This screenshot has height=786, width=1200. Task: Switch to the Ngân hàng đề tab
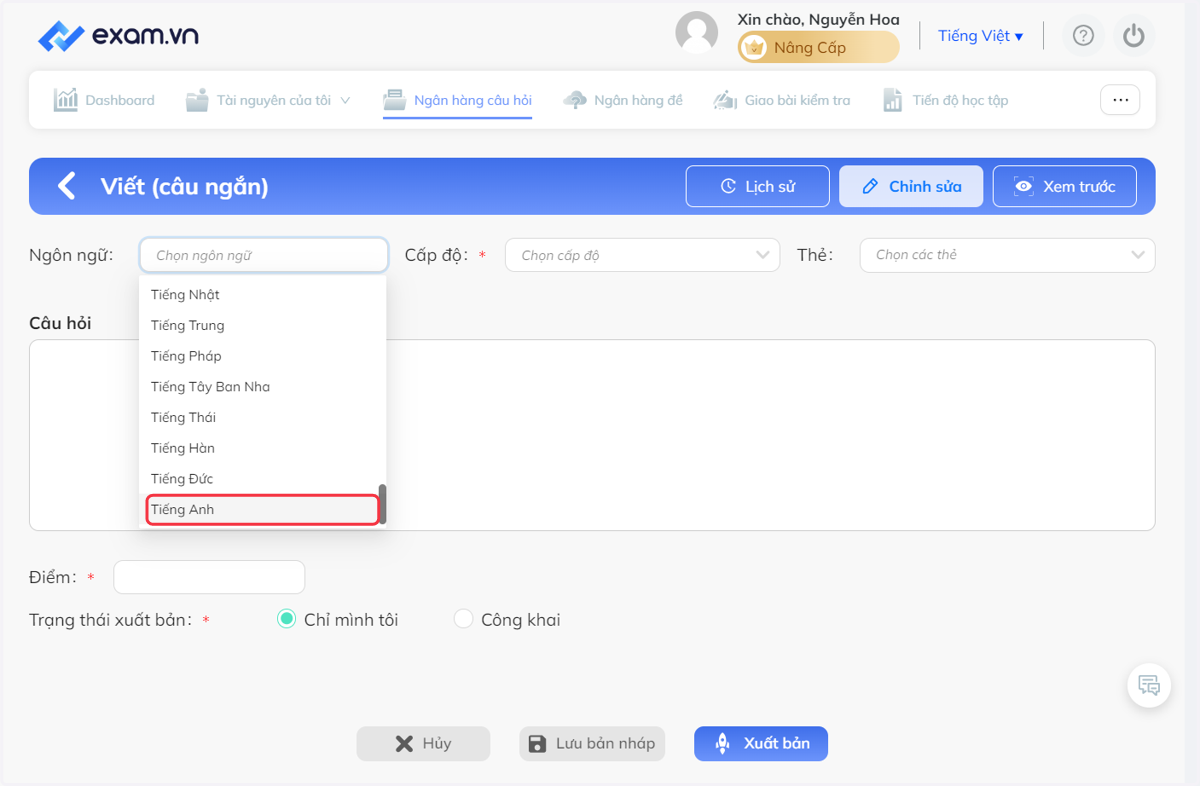click(623, 100)
